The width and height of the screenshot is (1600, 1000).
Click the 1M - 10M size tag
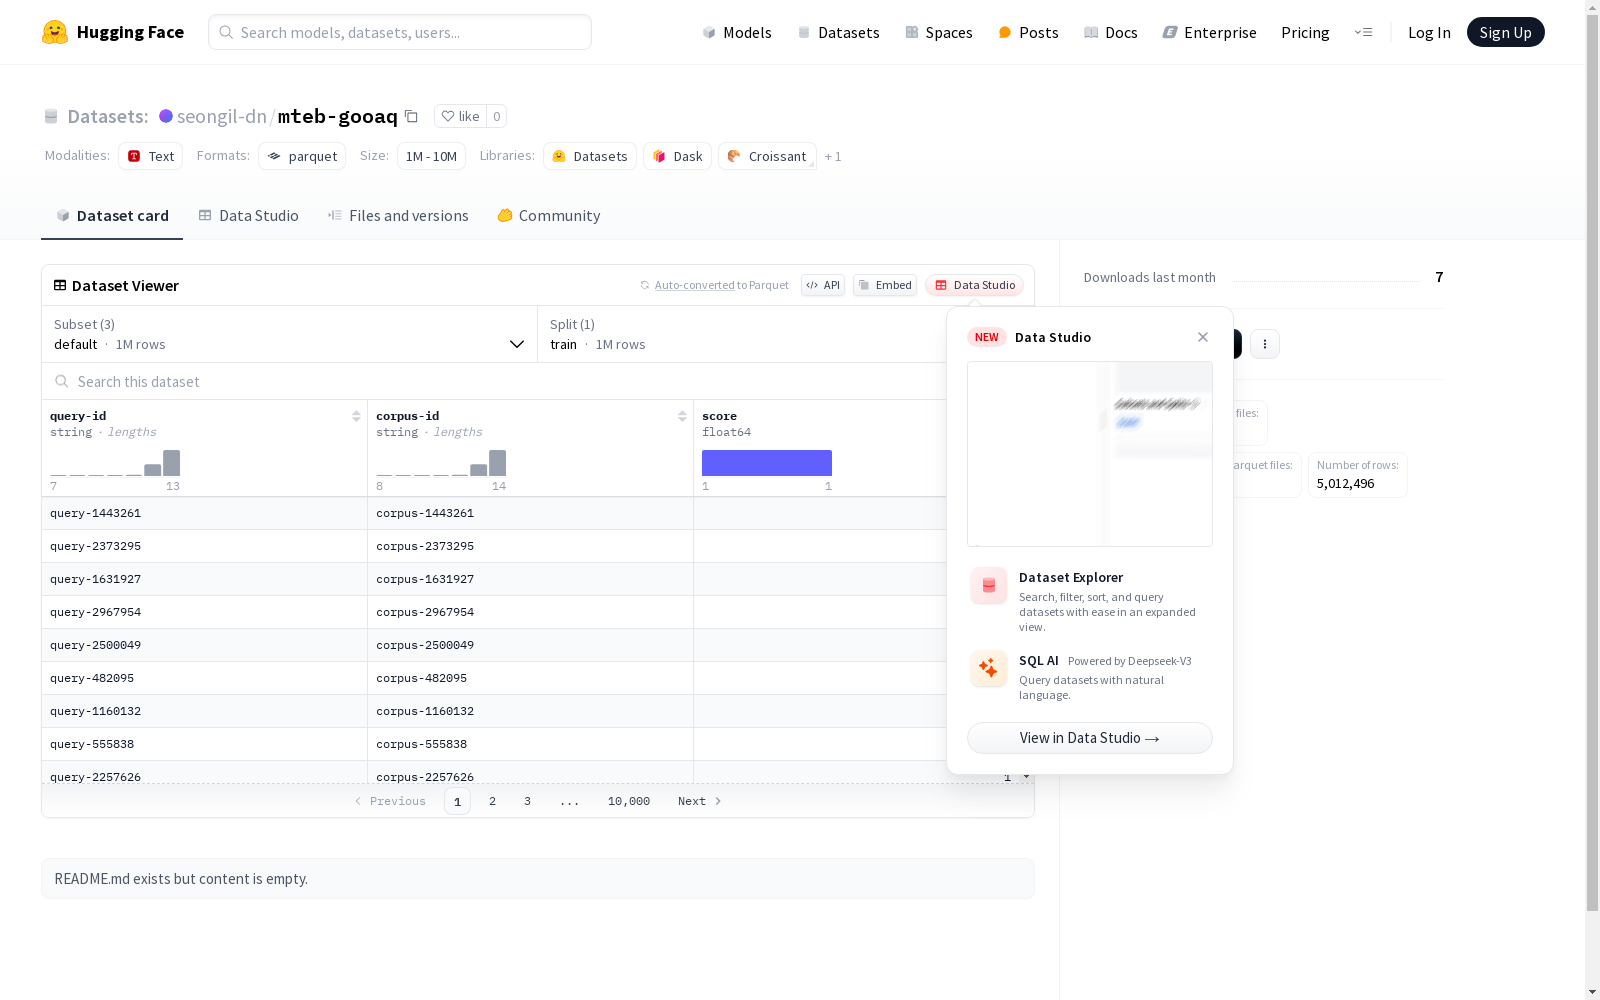pyautogui.click(x=431, y=156)
